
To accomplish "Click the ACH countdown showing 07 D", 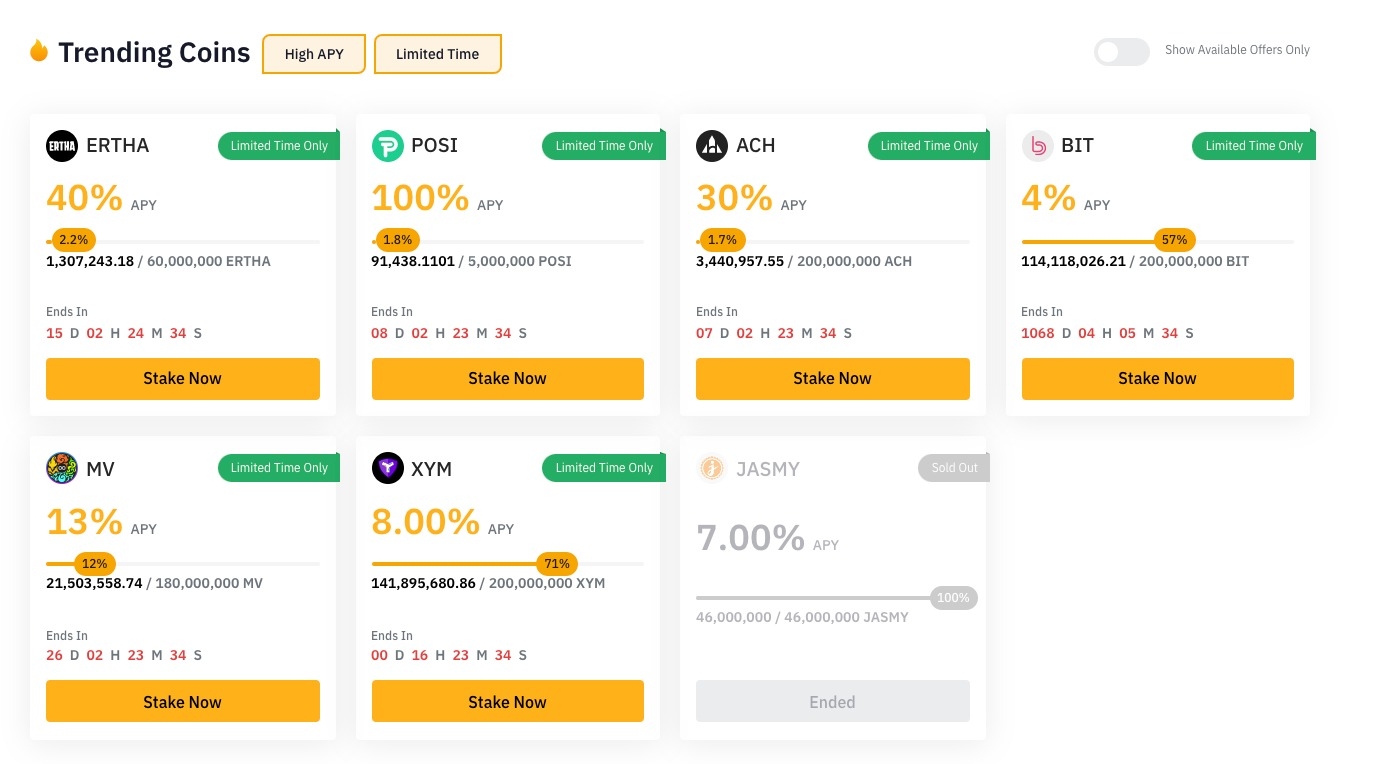I will point(774,333).
